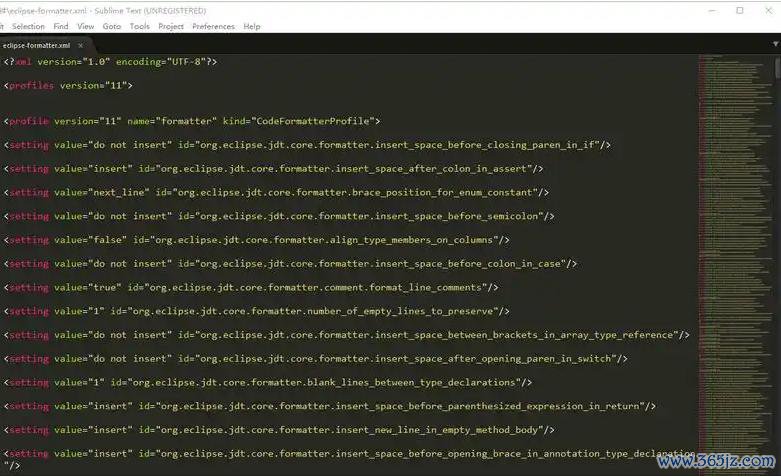Viewport: 781px width, 476px height.
Task: Open the Selection menu
Action: (x=28, y=26)
